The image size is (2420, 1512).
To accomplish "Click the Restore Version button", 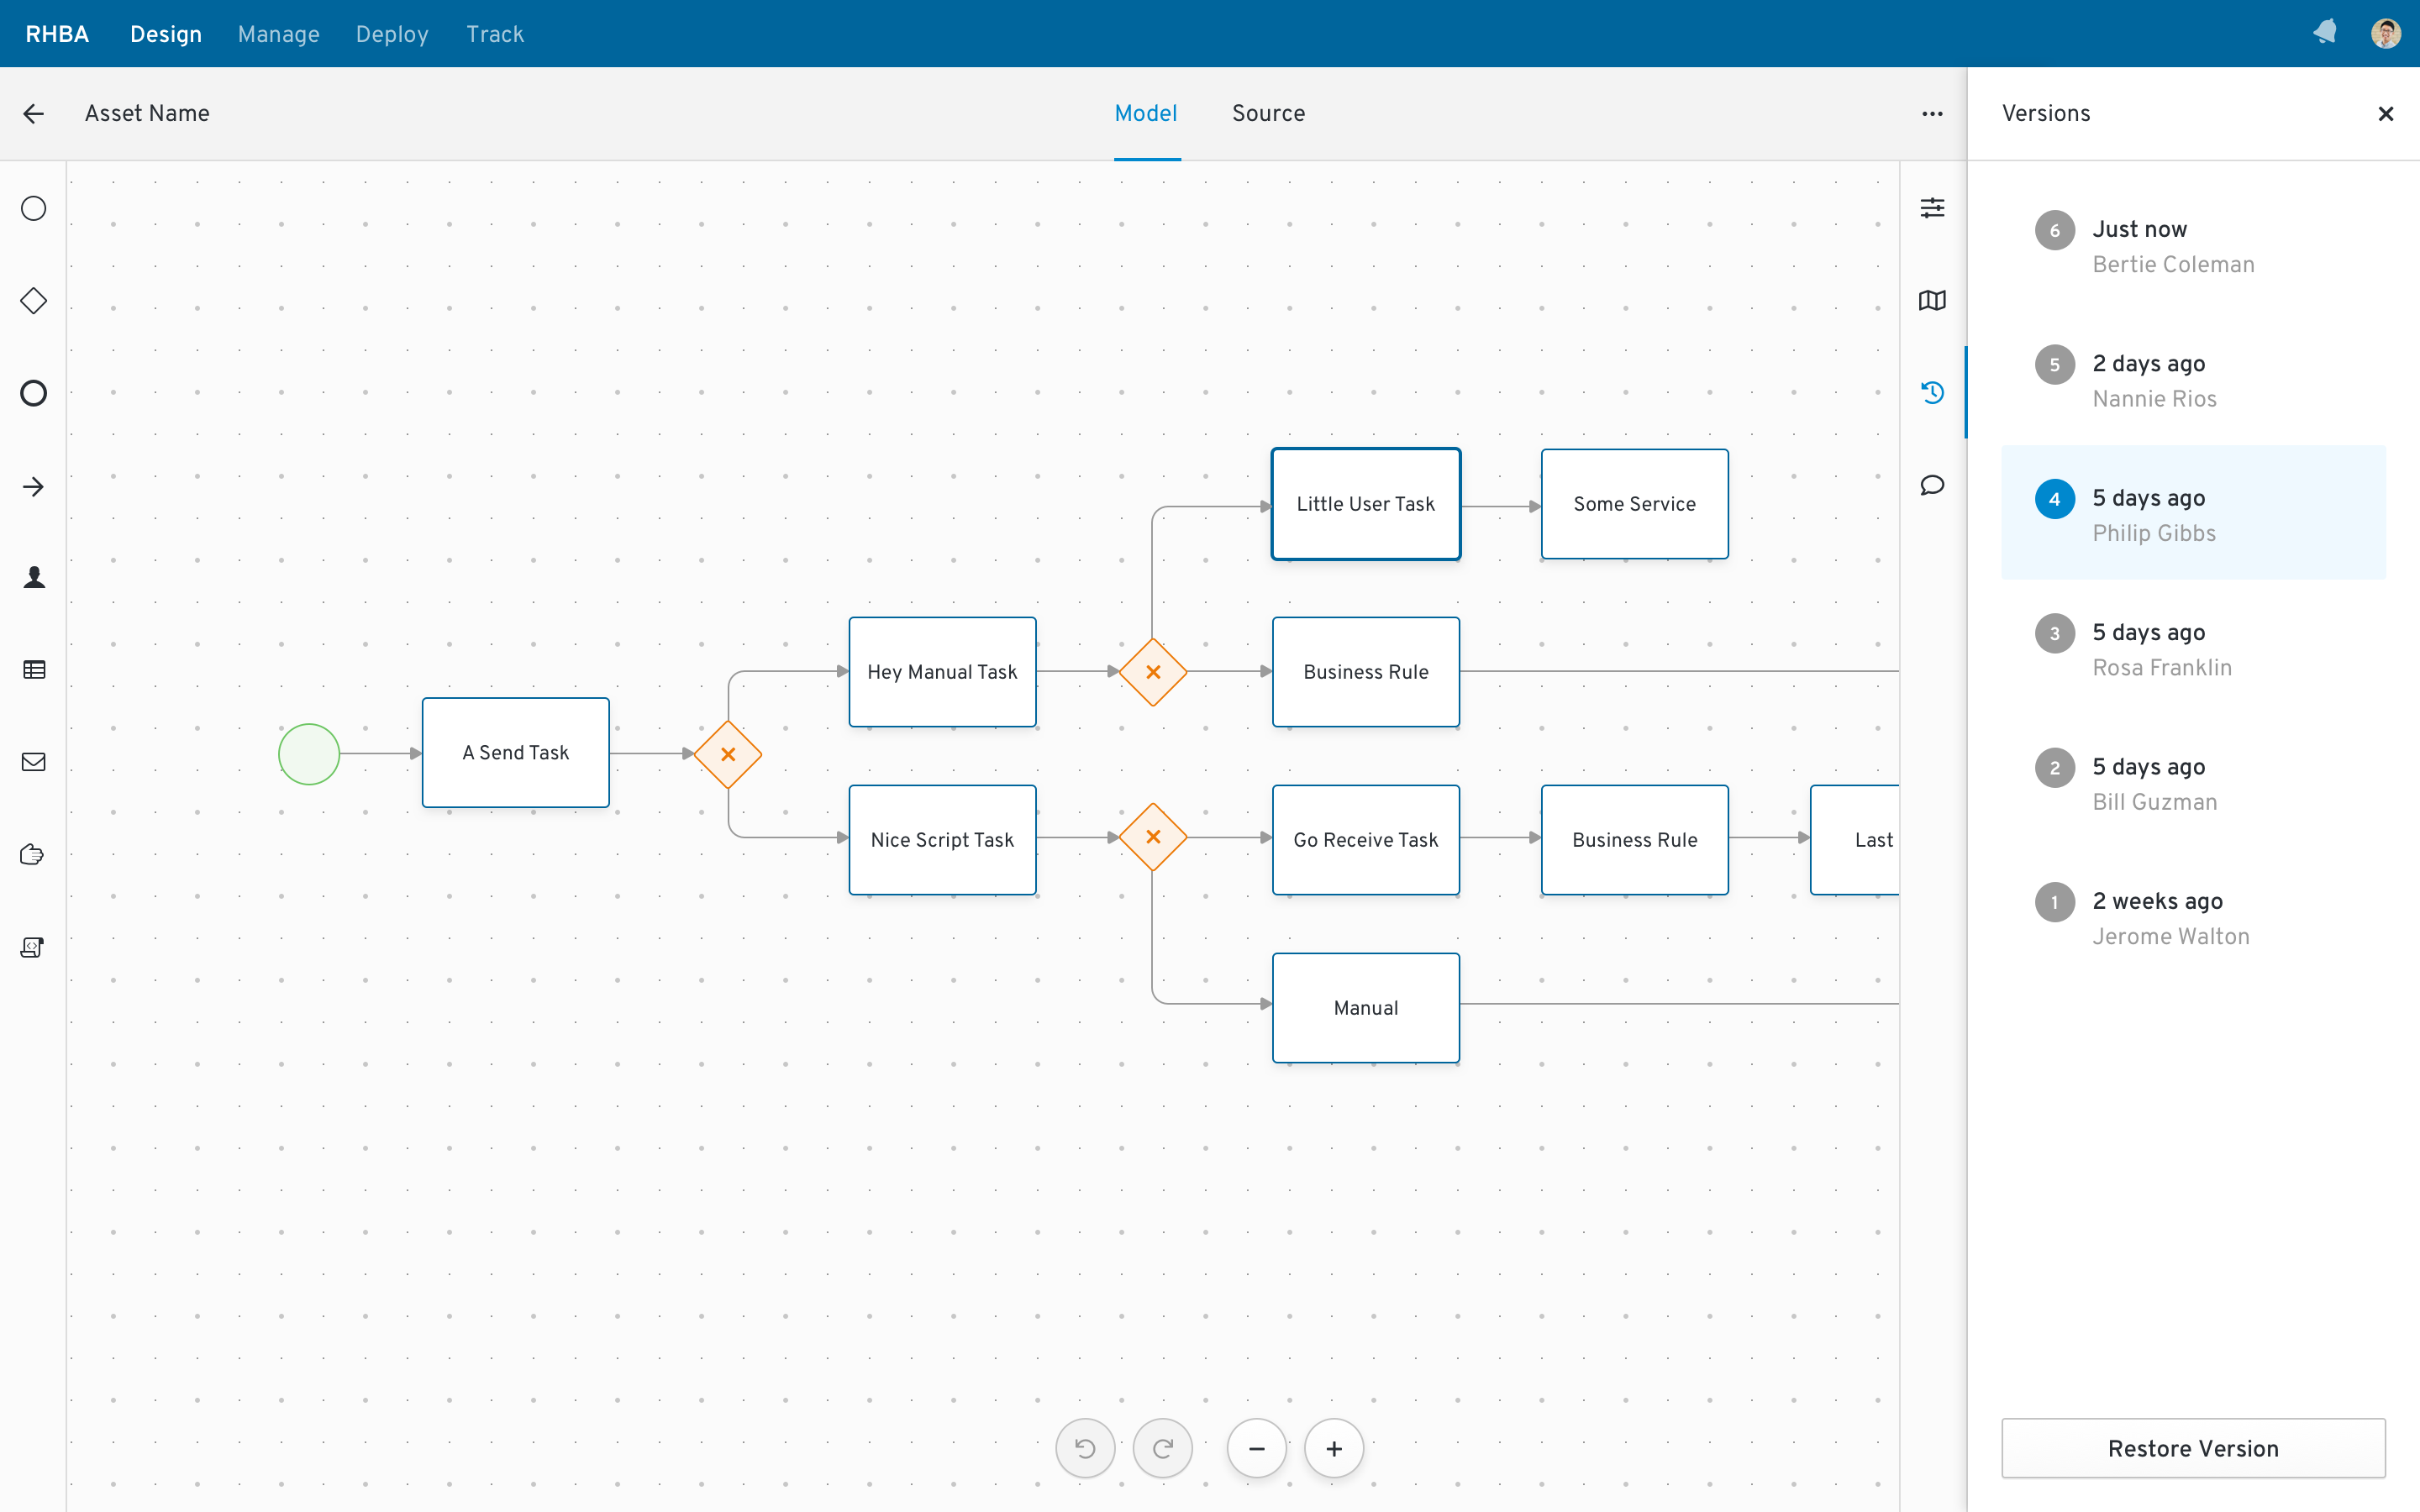I will click(2192, 1448).
